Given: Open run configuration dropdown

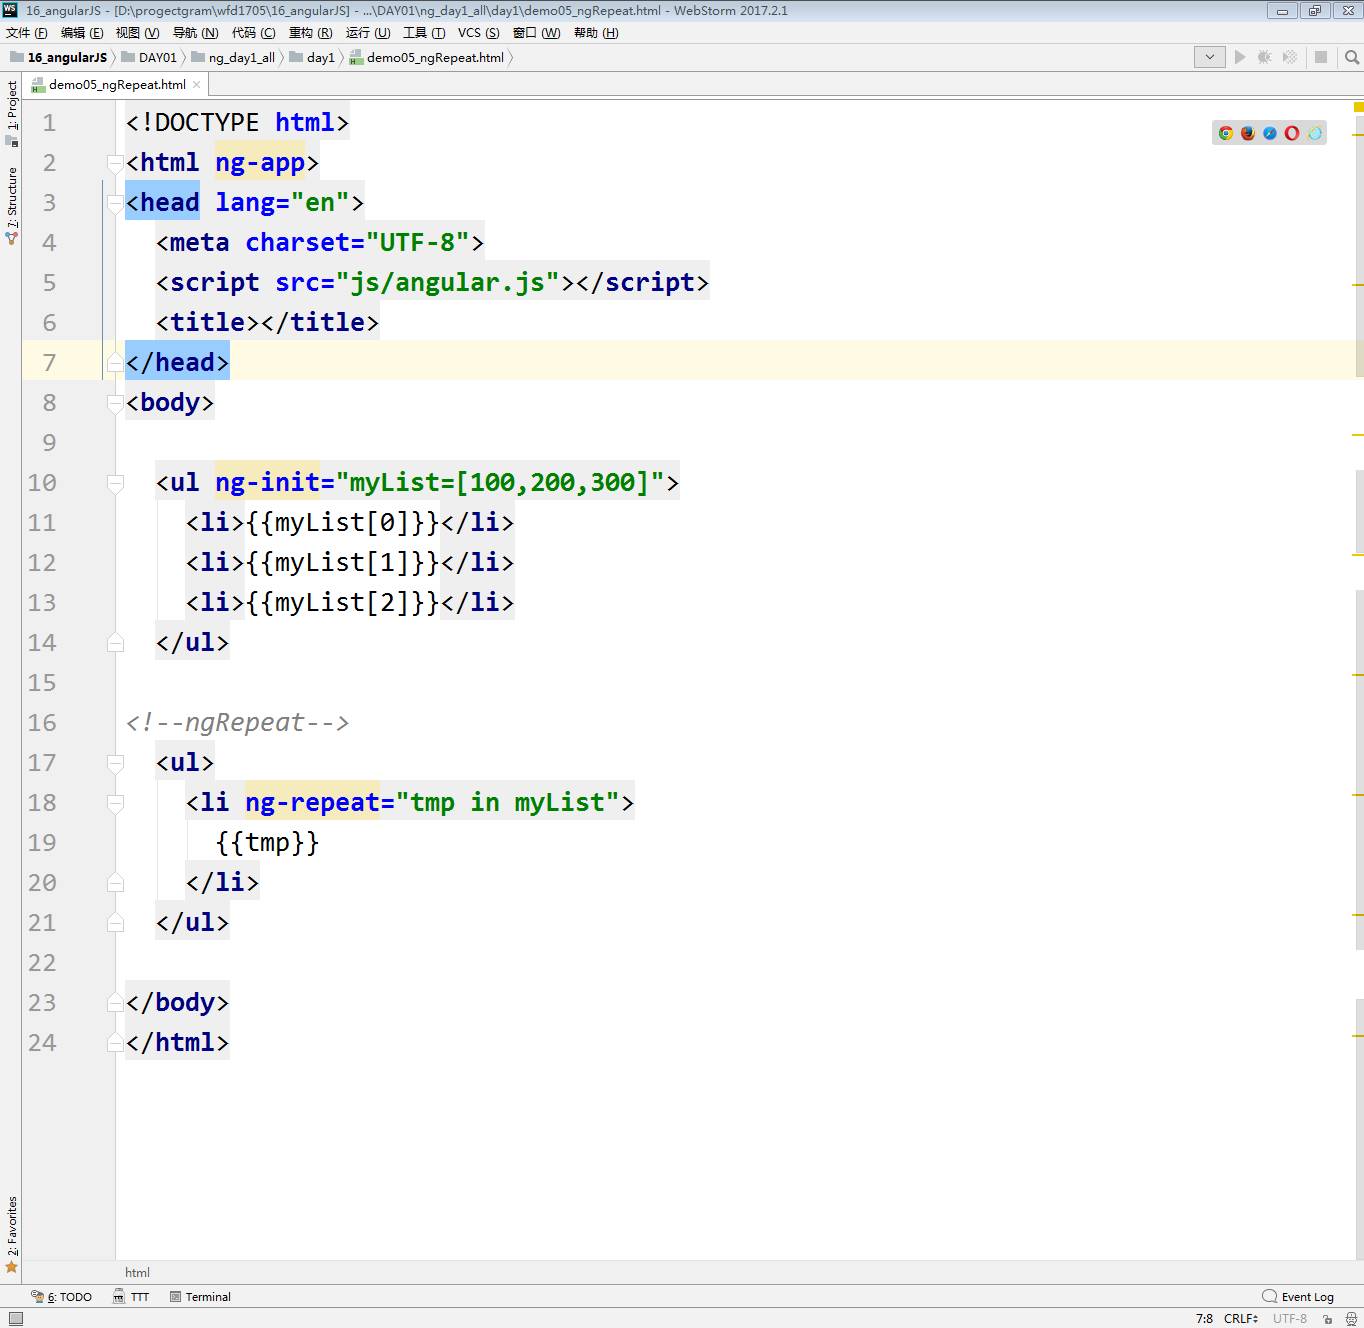Looking at the screenshot, I should click(x=1209, y=57).
